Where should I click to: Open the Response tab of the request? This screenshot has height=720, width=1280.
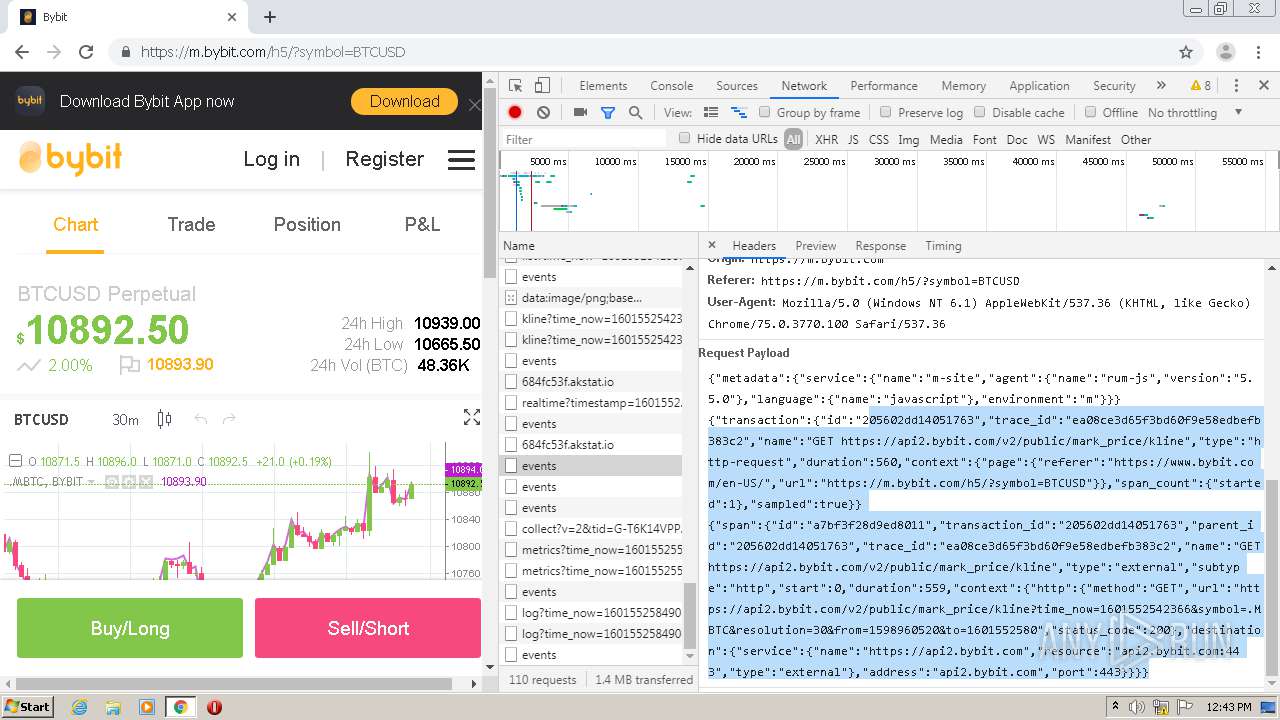[880, 245]
